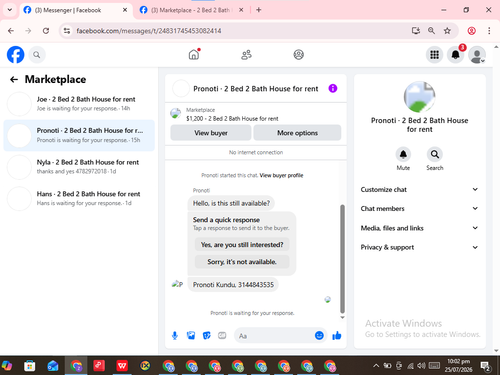Image resolution: width=500 pixels, height=375 pixels.
Task: Choose a sticker from the sticker icon
Action: [207, 335]
